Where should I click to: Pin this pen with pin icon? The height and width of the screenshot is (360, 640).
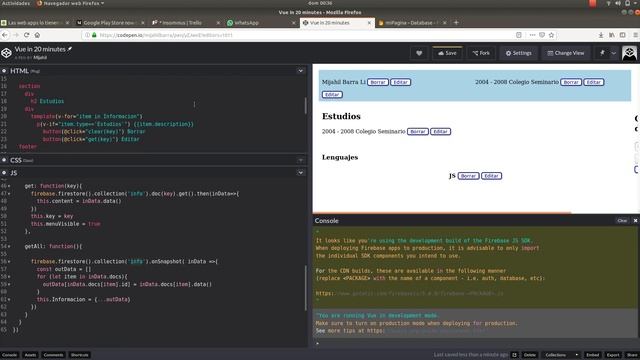click(x=602, y=53)
